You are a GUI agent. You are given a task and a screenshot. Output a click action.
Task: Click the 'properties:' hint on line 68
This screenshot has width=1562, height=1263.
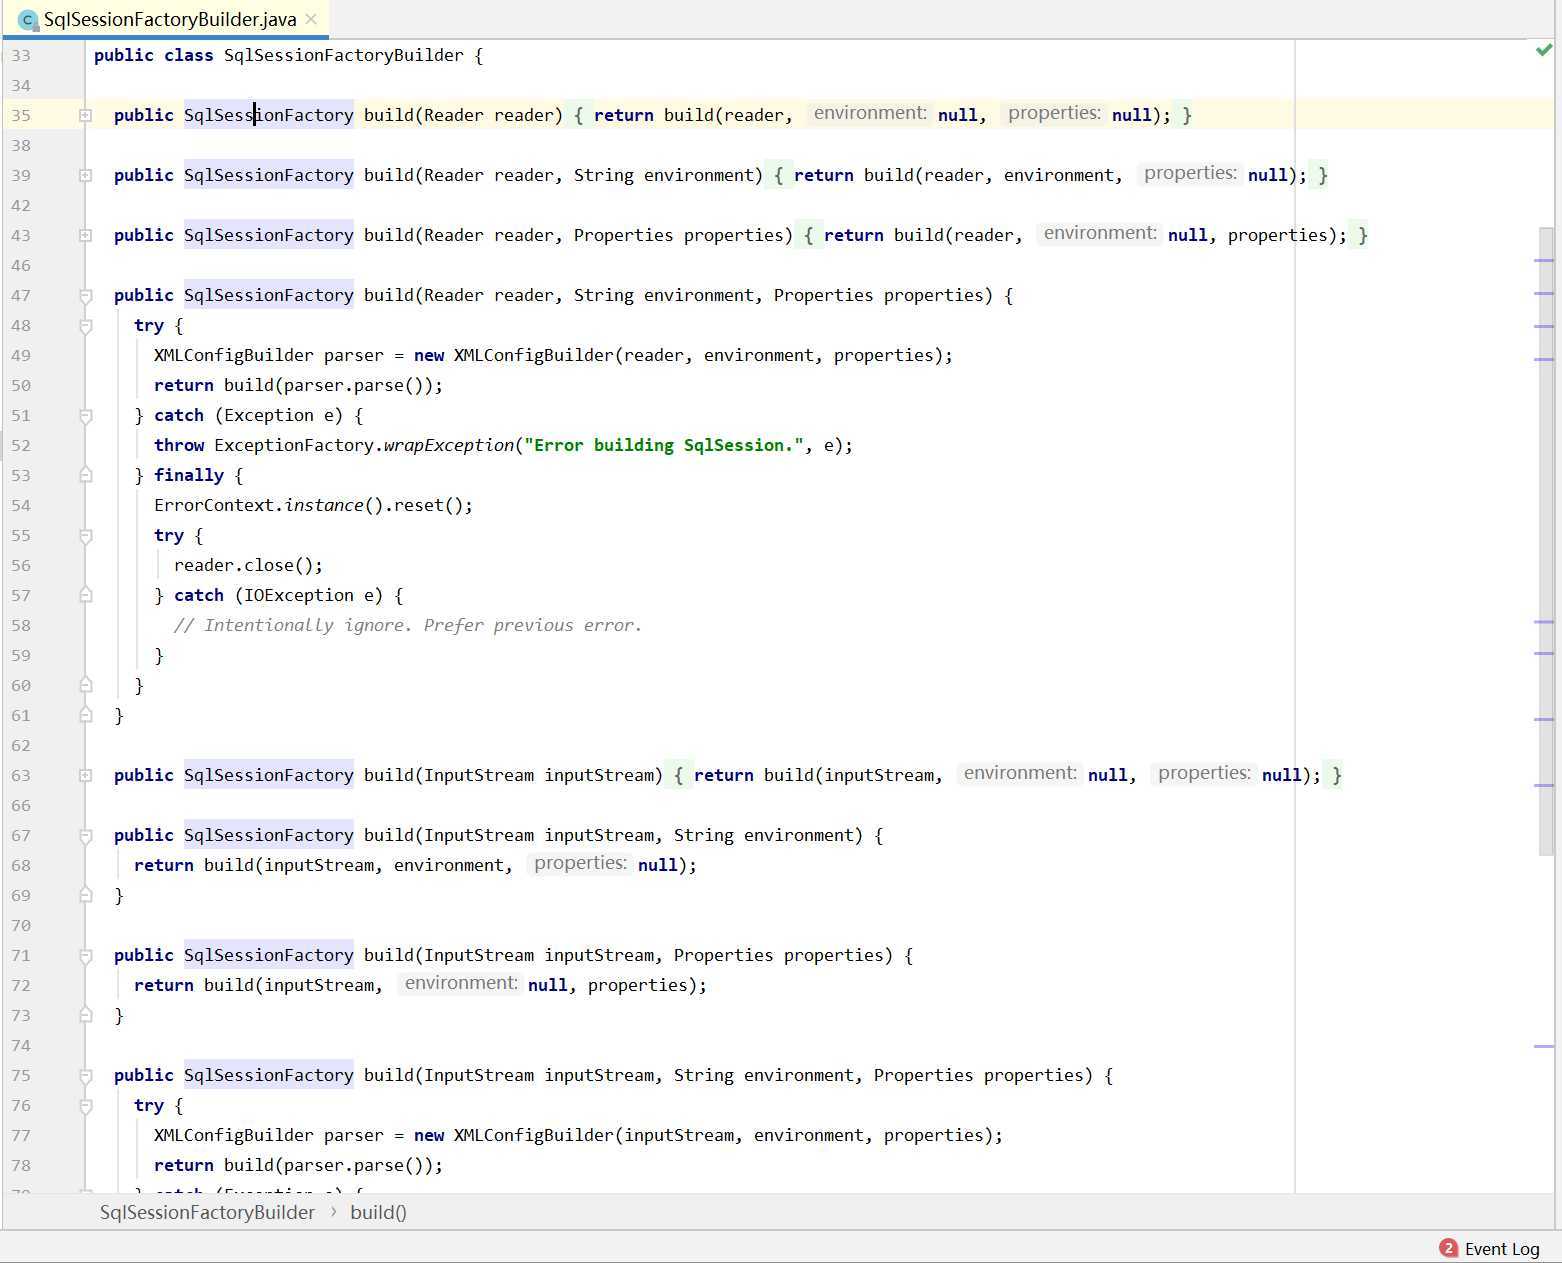click(580, 863)
